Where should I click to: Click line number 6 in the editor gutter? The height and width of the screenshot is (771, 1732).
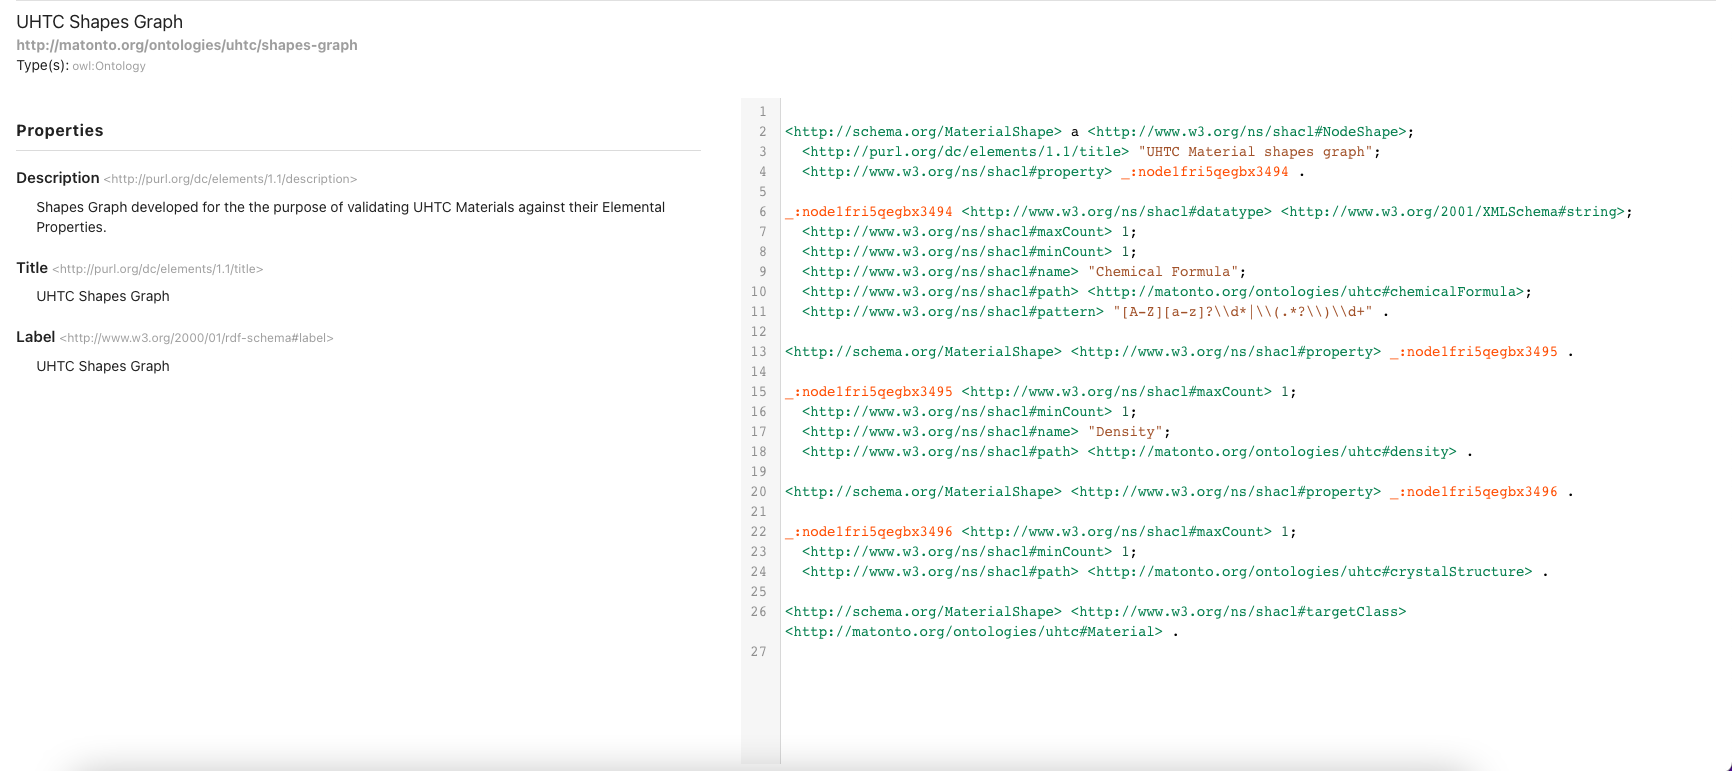[762, 212]
